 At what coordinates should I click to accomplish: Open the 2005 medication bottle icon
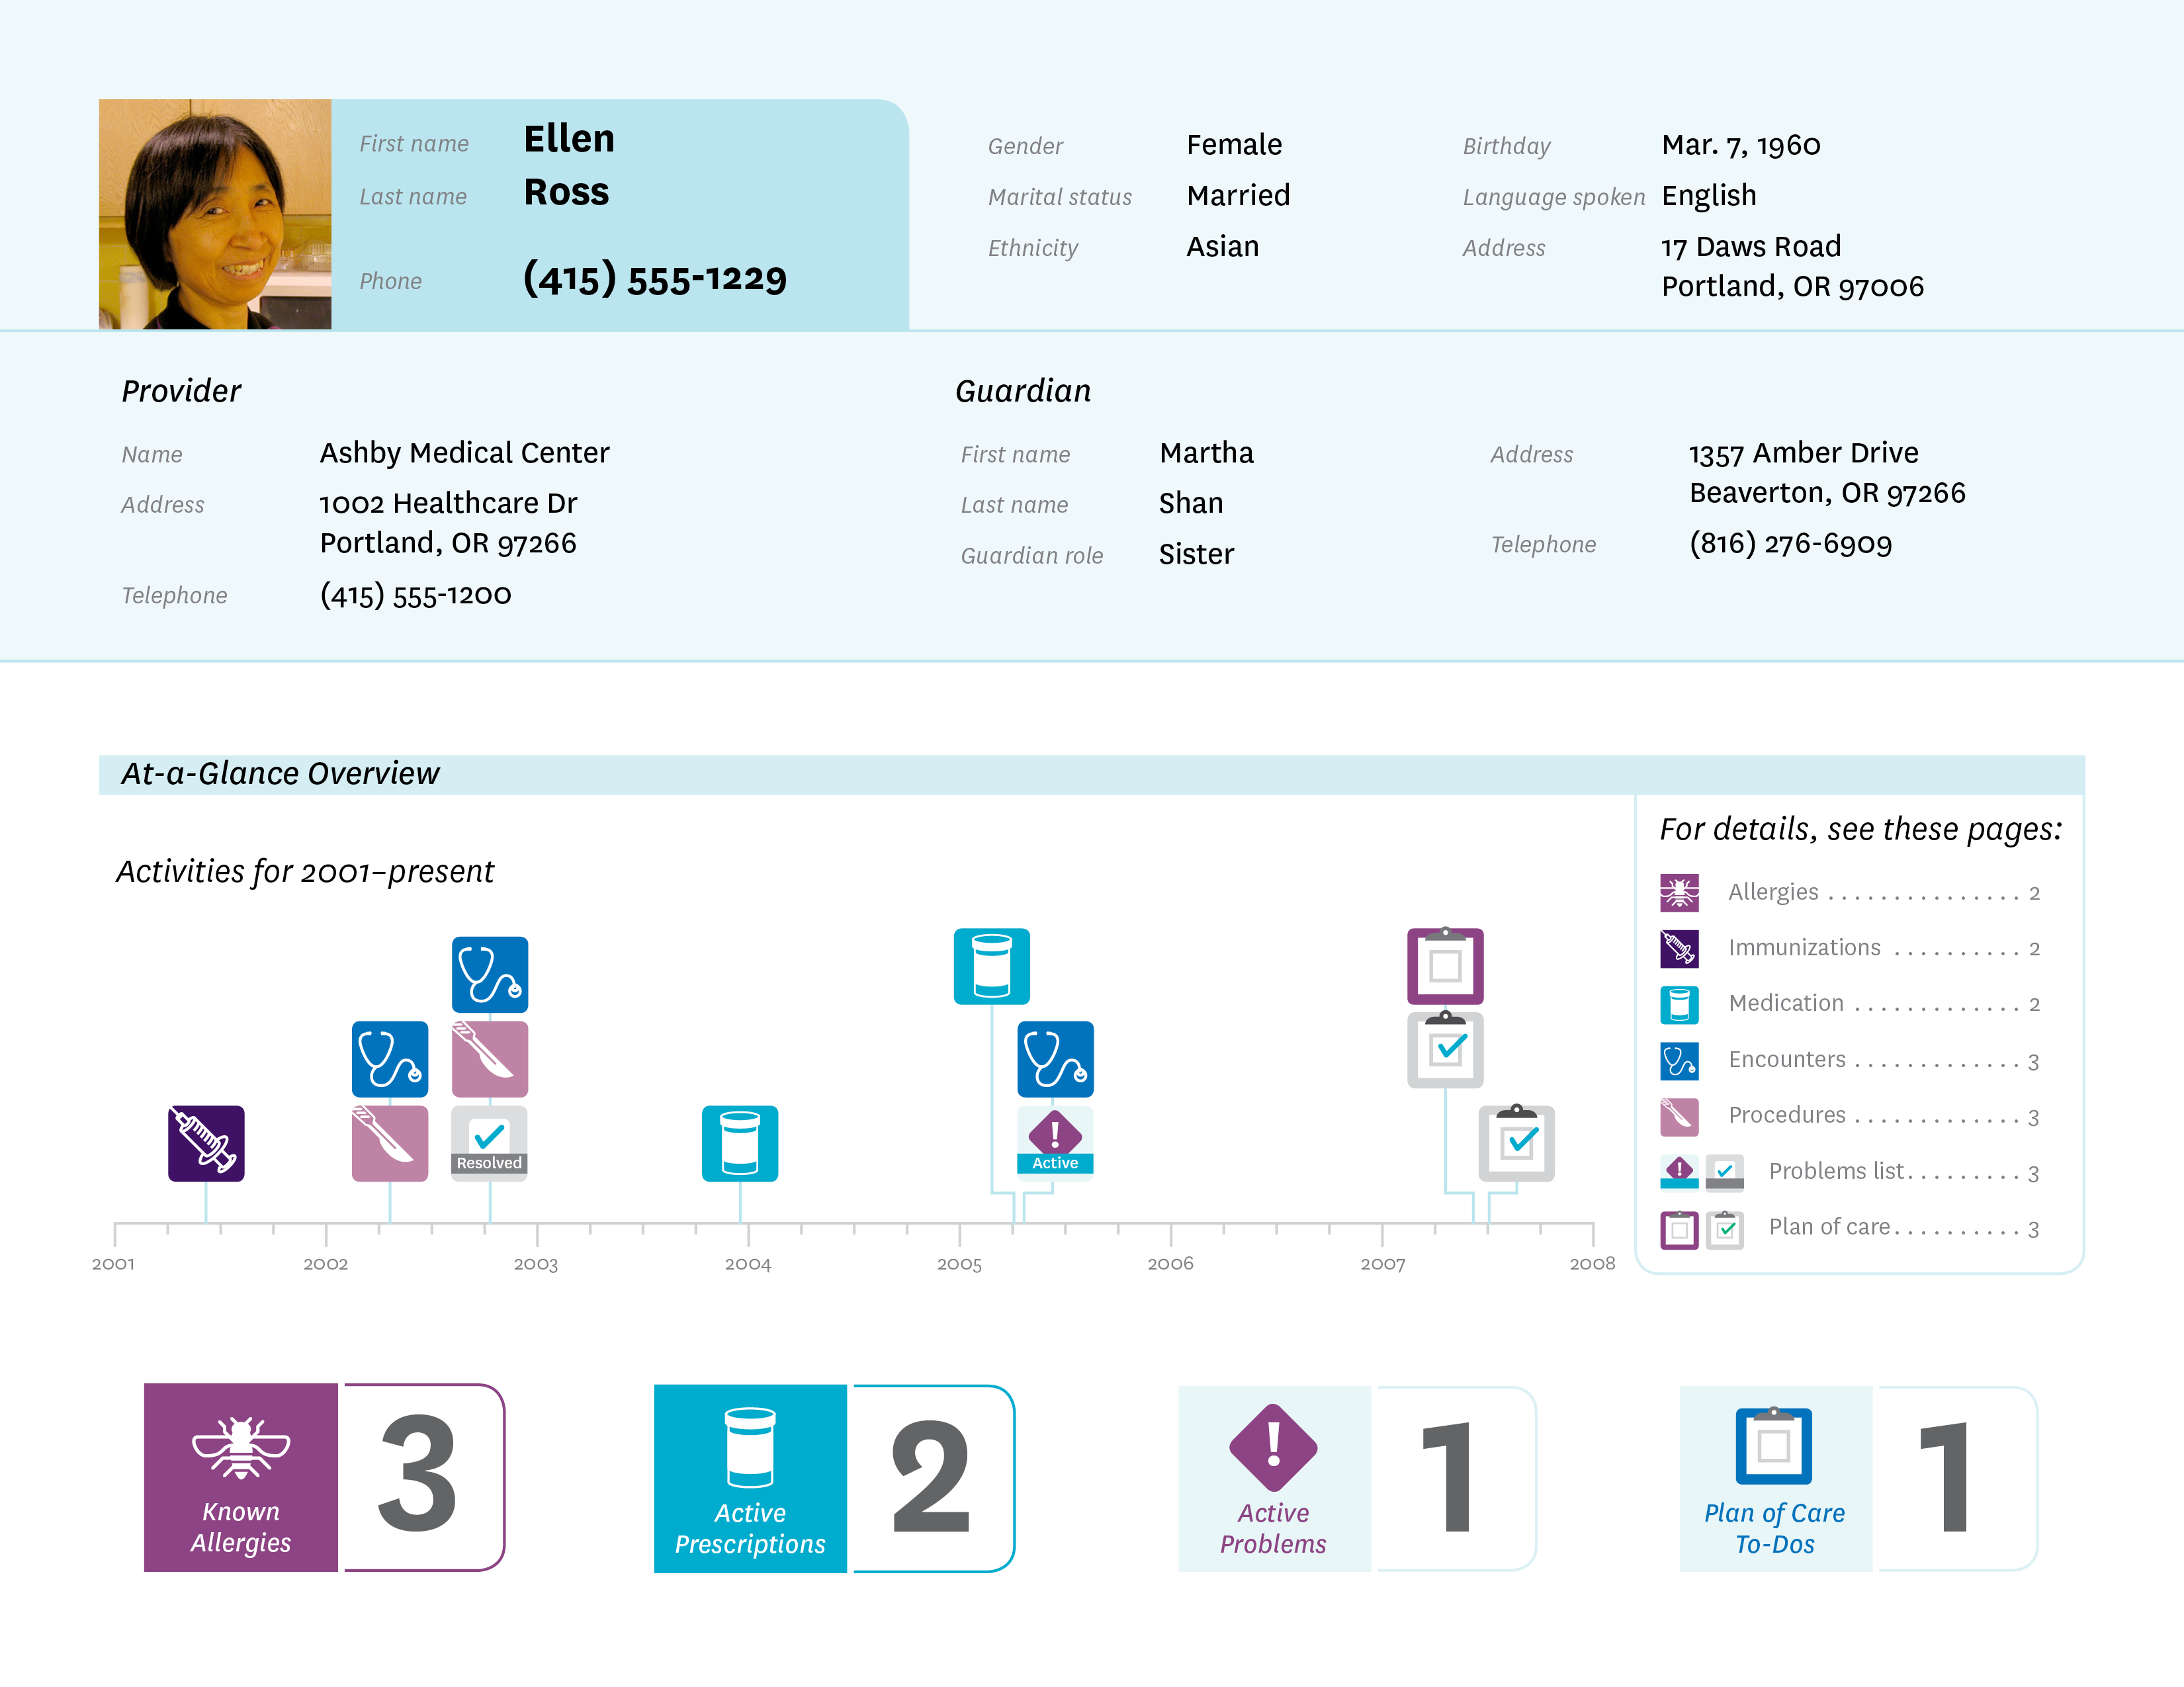tap(991, 966)
